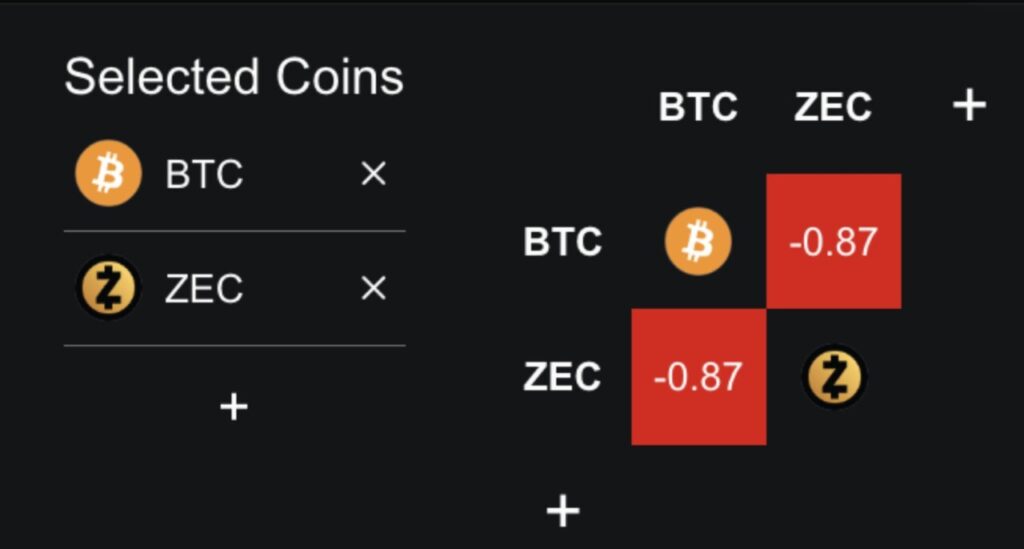Click the red -0.87 cell in the BTC row
The image size is (1024, 549).
click(x=833, y=241)
